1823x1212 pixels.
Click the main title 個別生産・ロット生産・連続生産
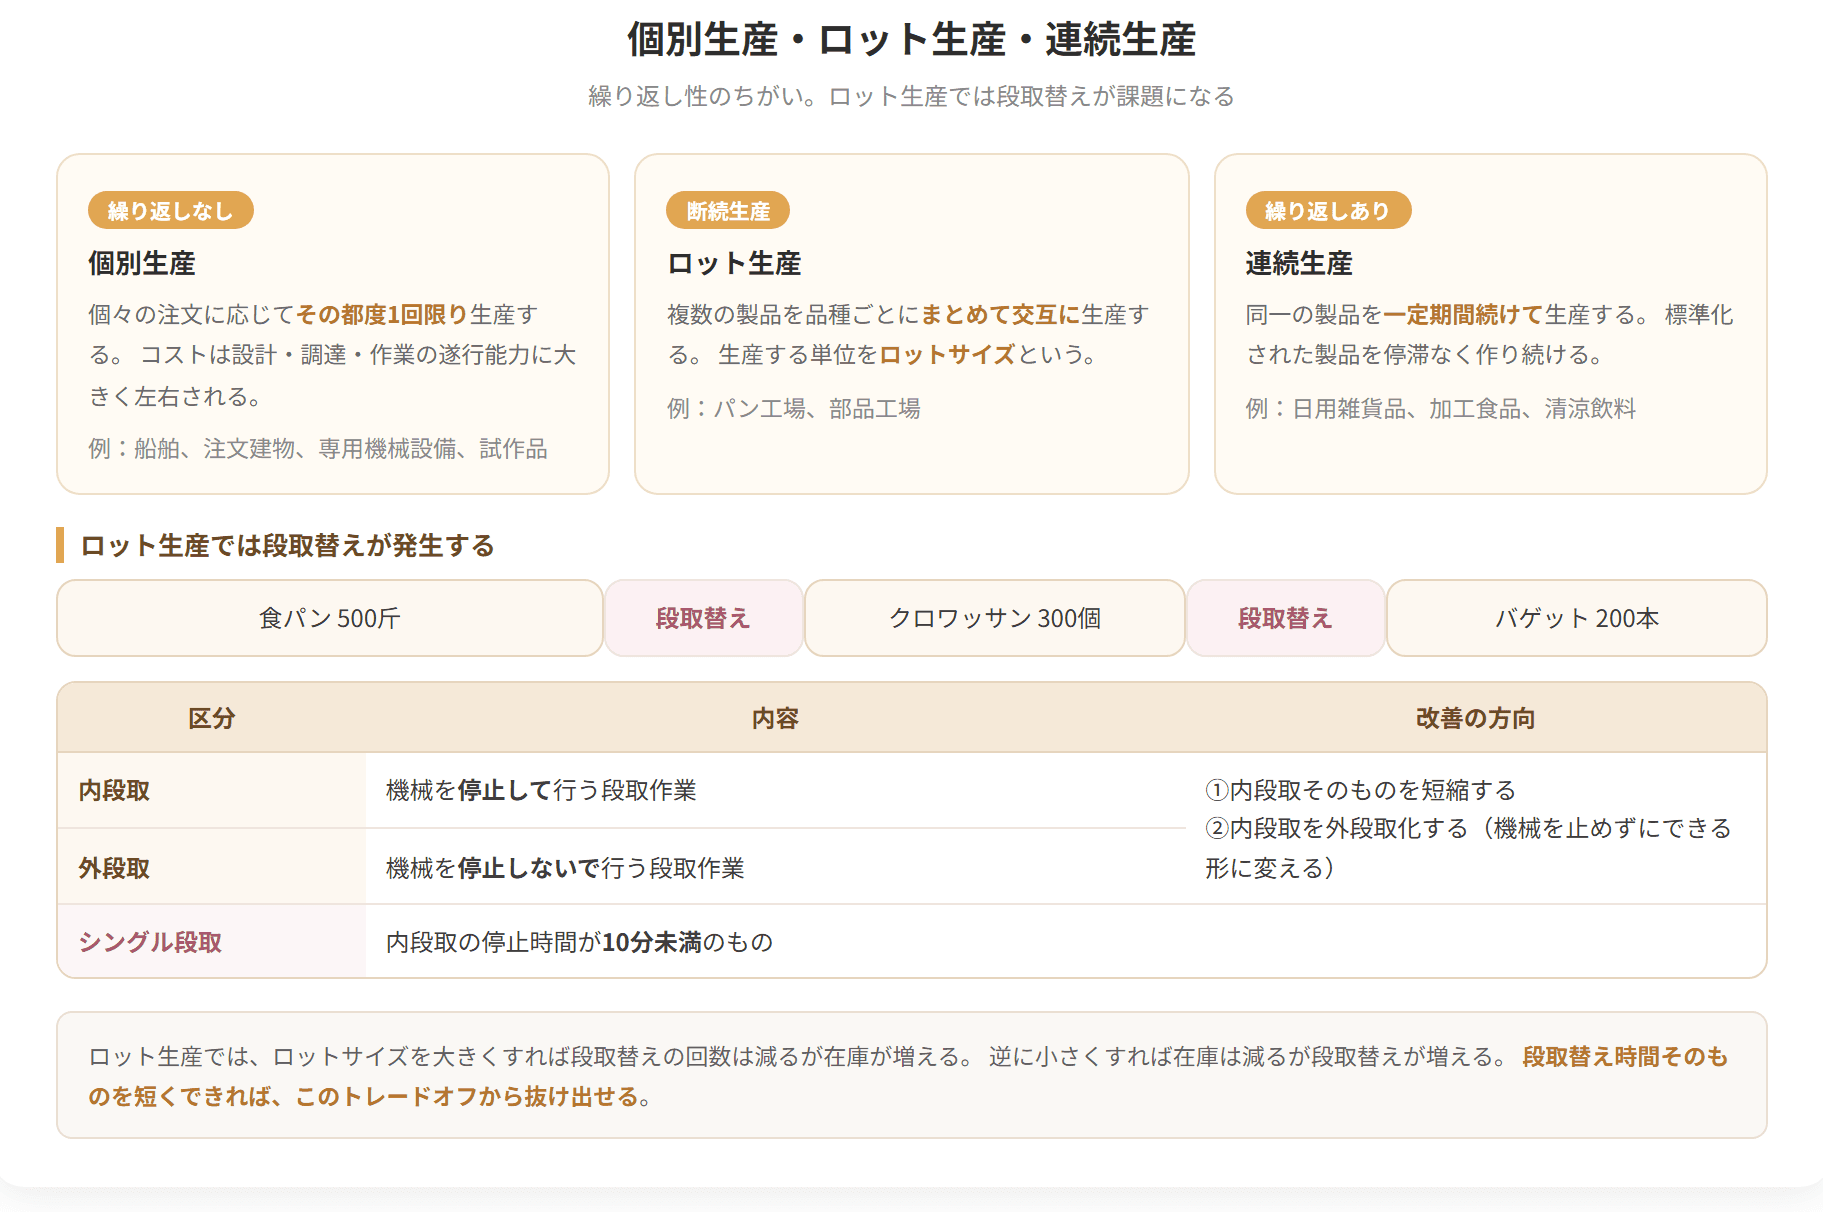[911, 40]
